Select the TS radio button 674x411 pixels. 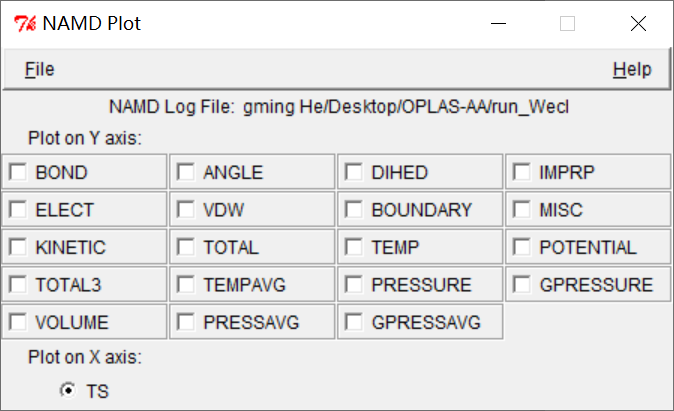click(x=68, y=390)
